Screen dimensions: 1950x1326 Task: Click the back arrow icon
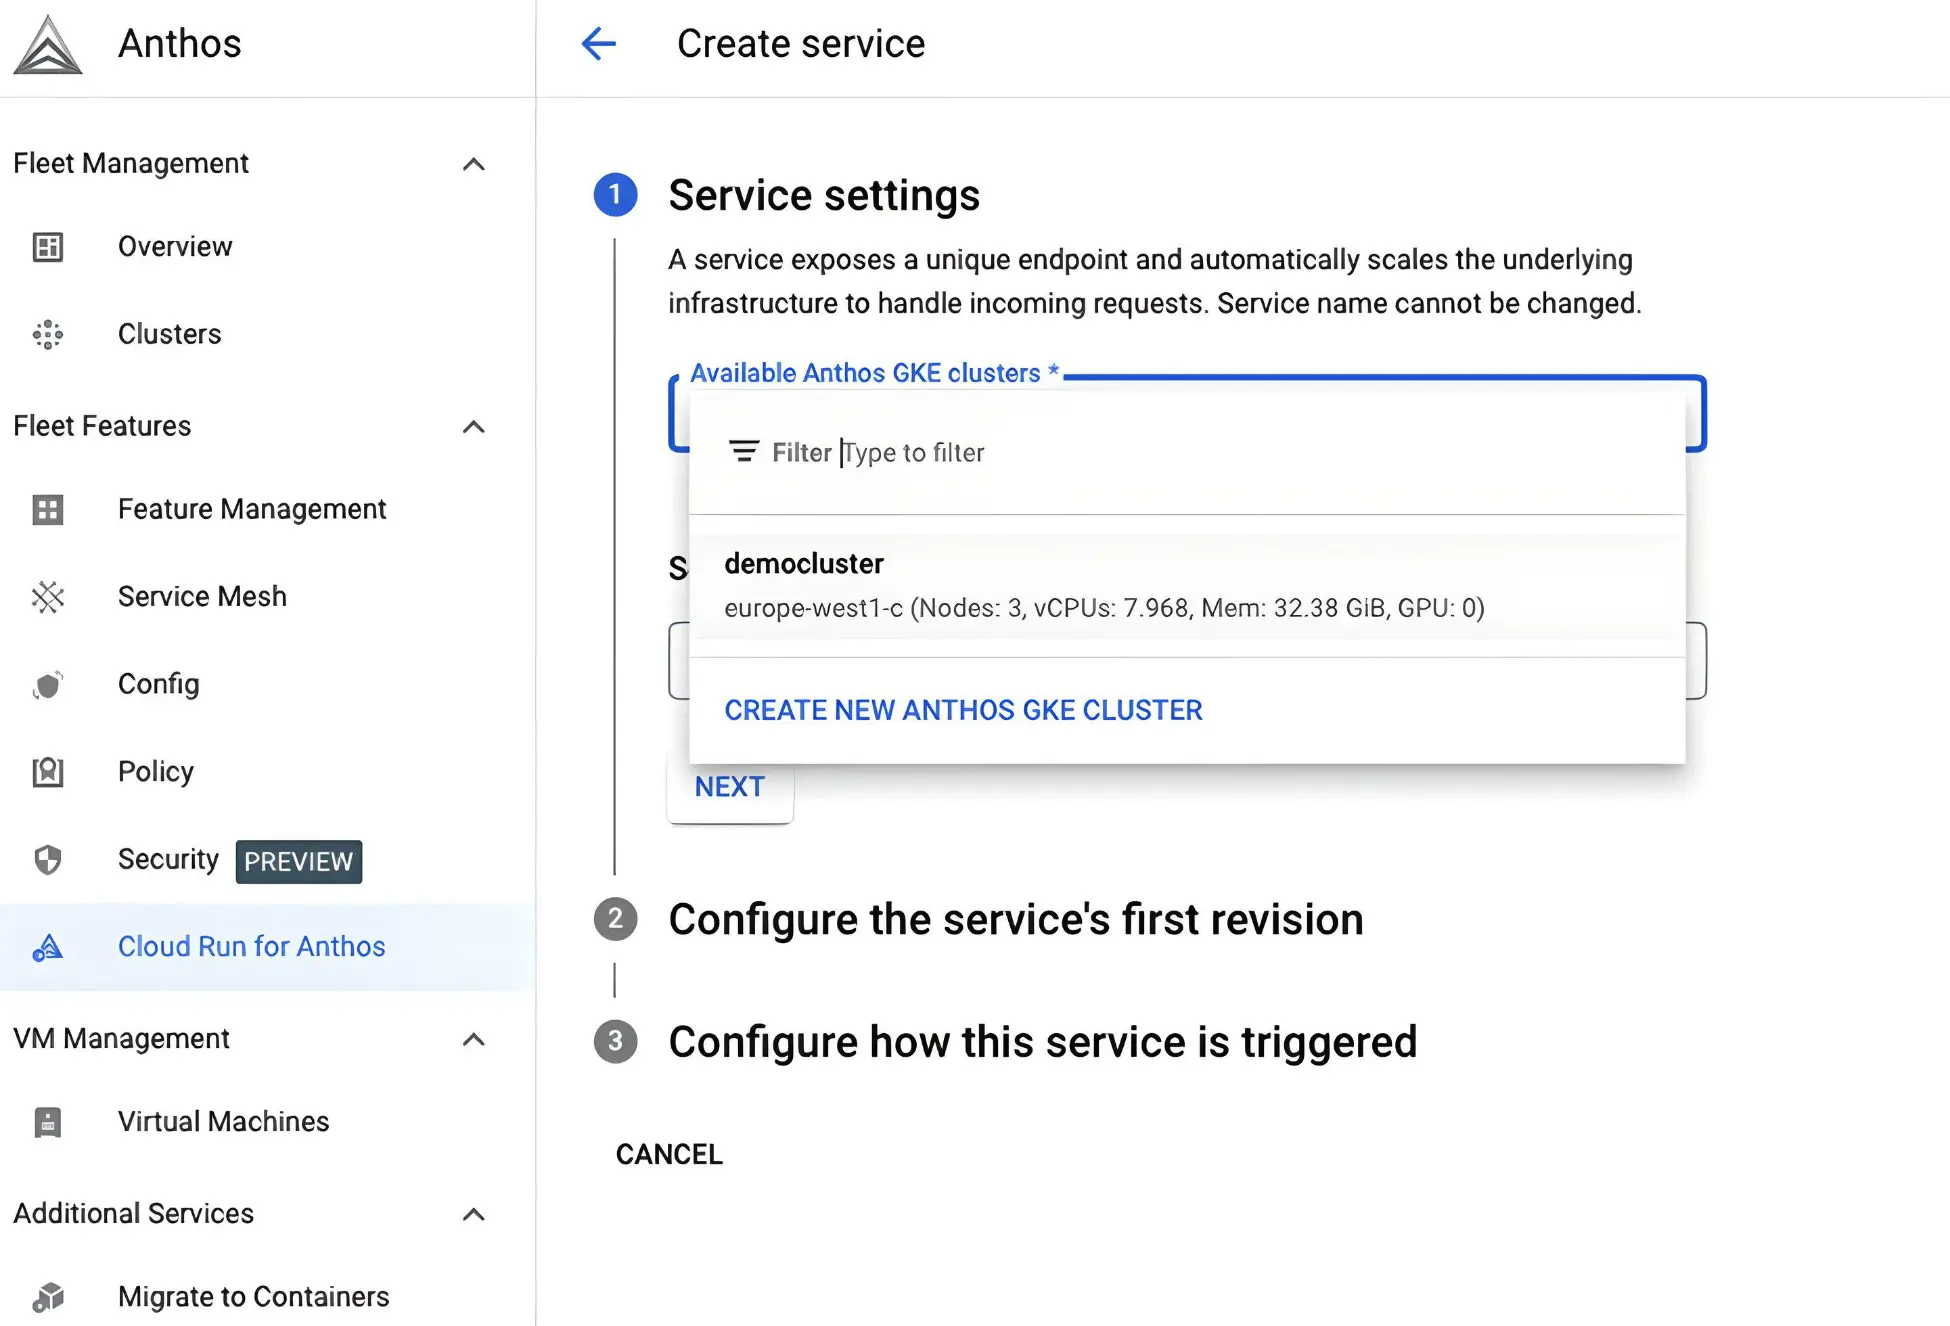(598, 44)
